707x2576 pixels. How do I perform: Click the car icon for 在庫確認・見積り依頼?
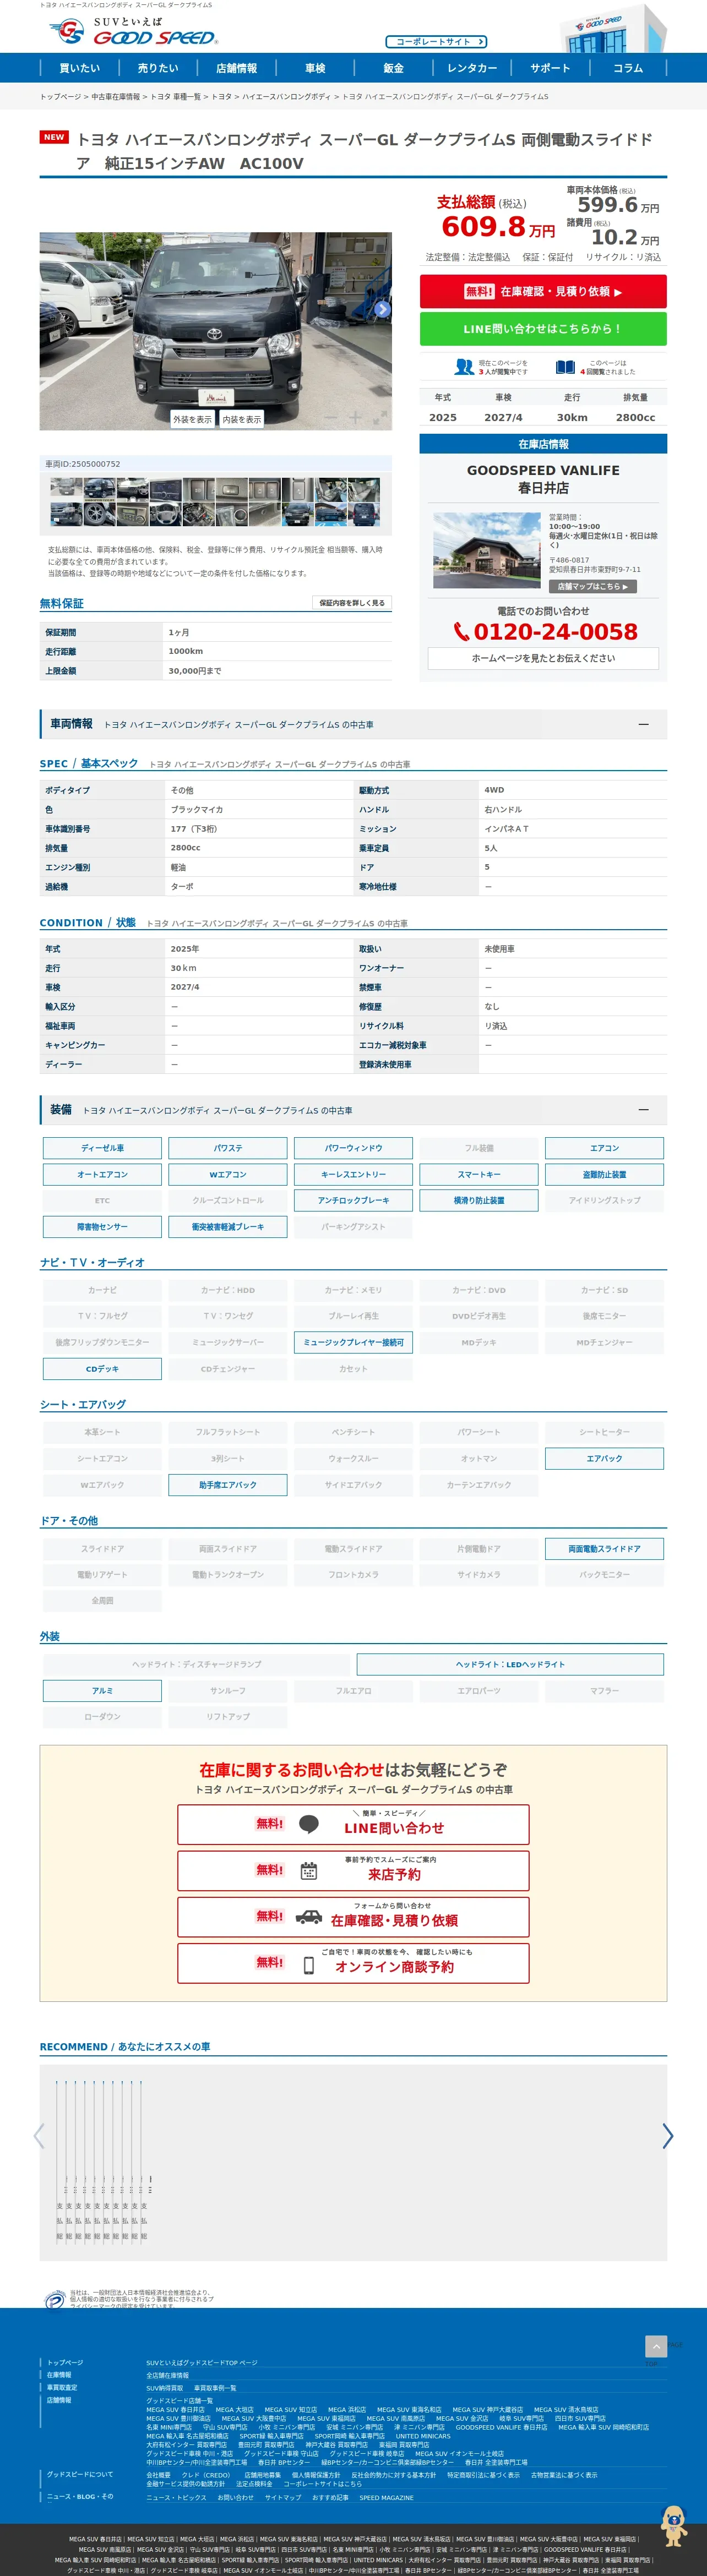point(309,1917)
